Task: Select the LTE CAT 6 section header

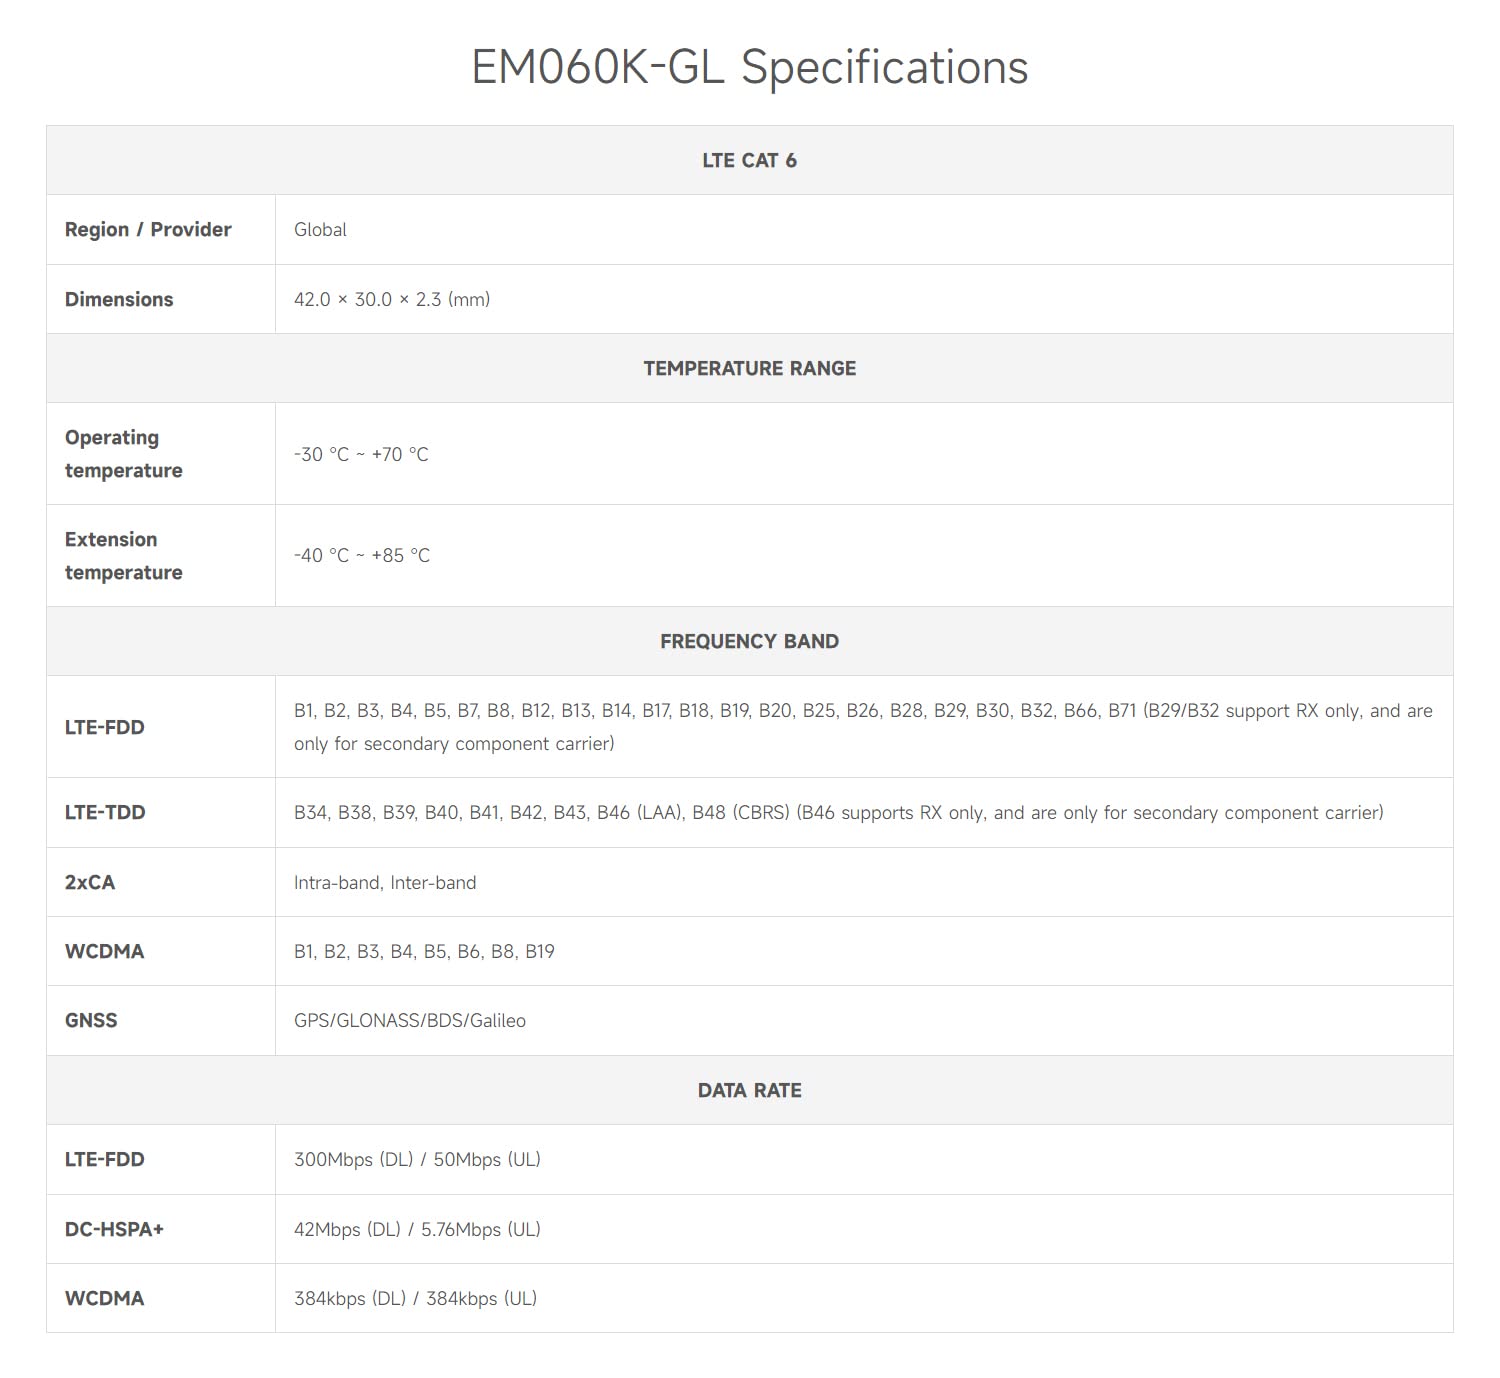Action: click(749, 160)
